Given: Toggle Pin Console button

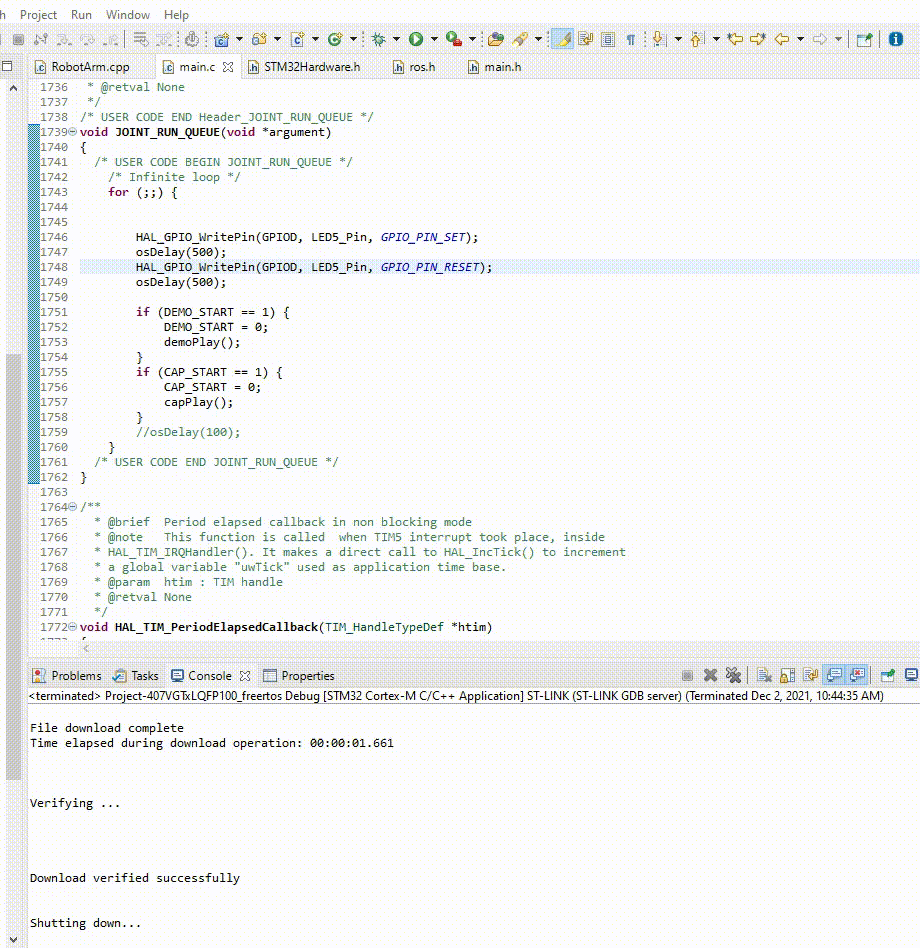Looking at the screenshot, I should [887, 675].
